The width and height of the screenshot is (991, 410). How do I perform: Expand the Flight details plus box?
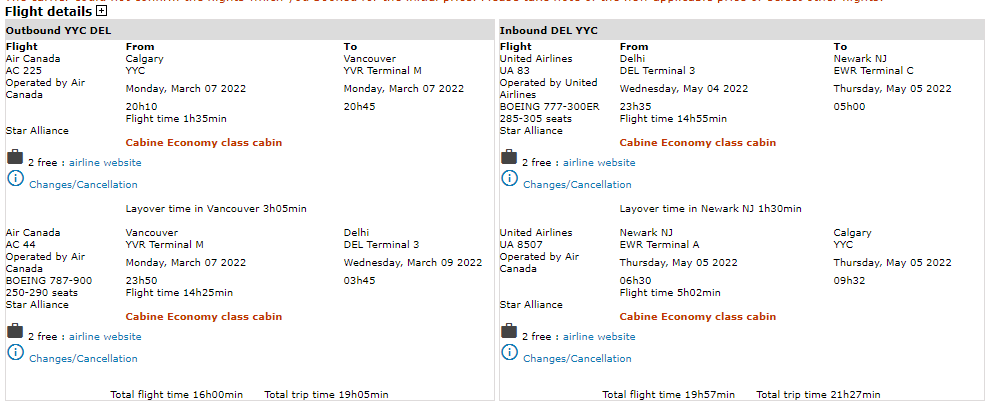click(102, 11)
